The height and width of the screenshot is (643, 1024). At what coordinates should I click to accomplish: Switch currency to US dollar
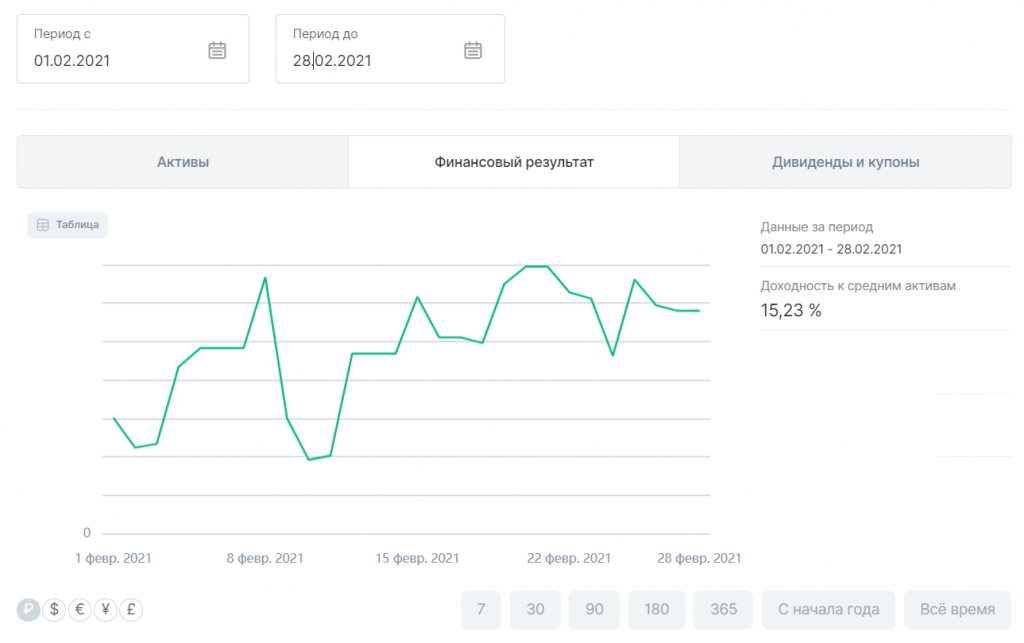point(55,609)
